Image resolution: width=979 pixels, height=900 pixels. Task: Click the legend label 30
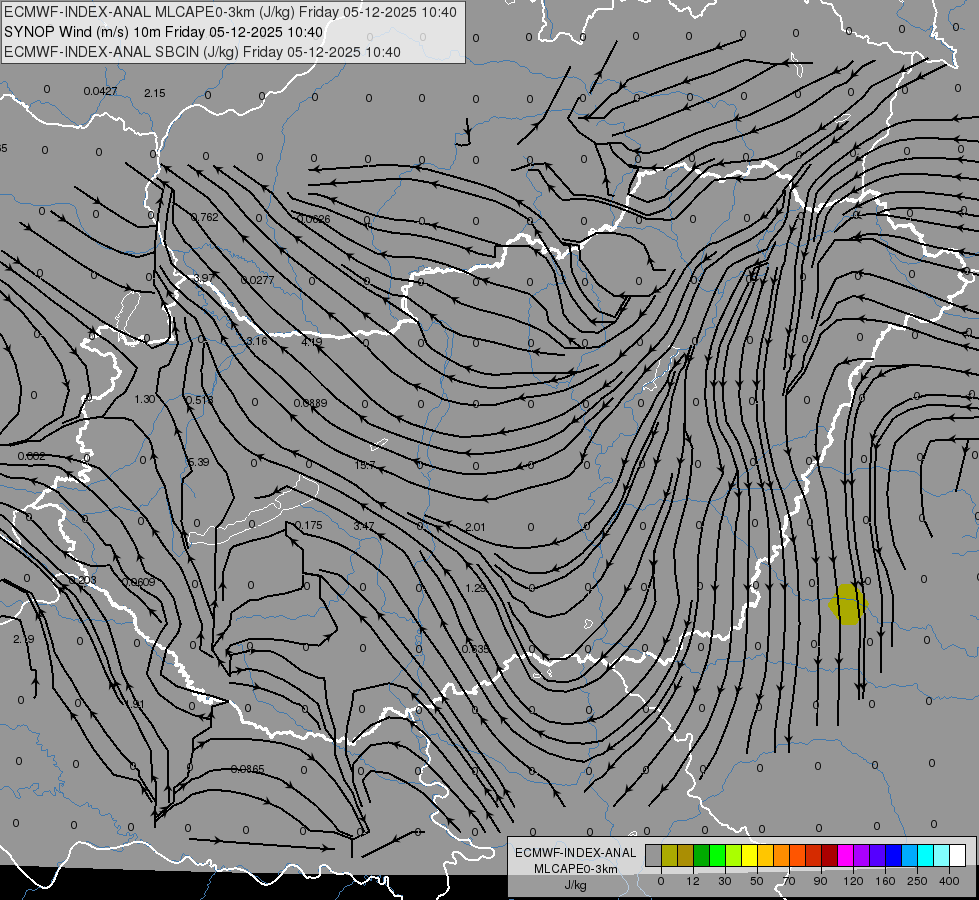(724, 881)
